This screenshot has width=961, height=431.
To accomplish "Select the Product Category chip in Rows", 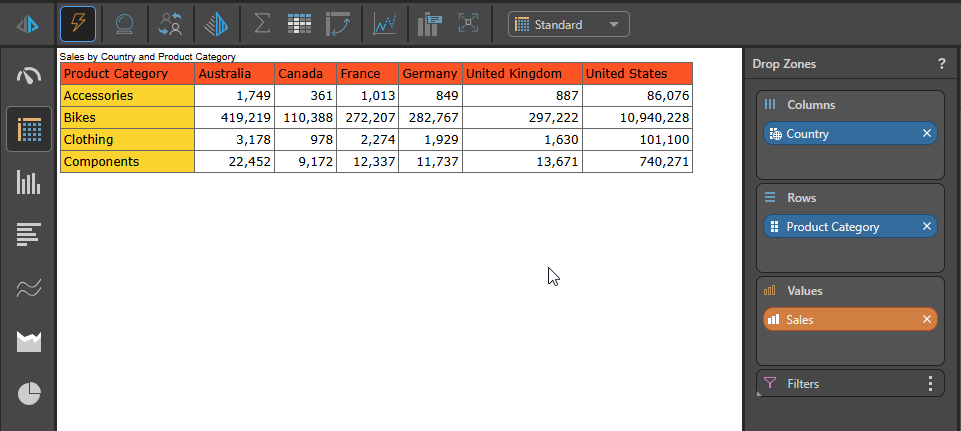I will (x=850, y=227).
